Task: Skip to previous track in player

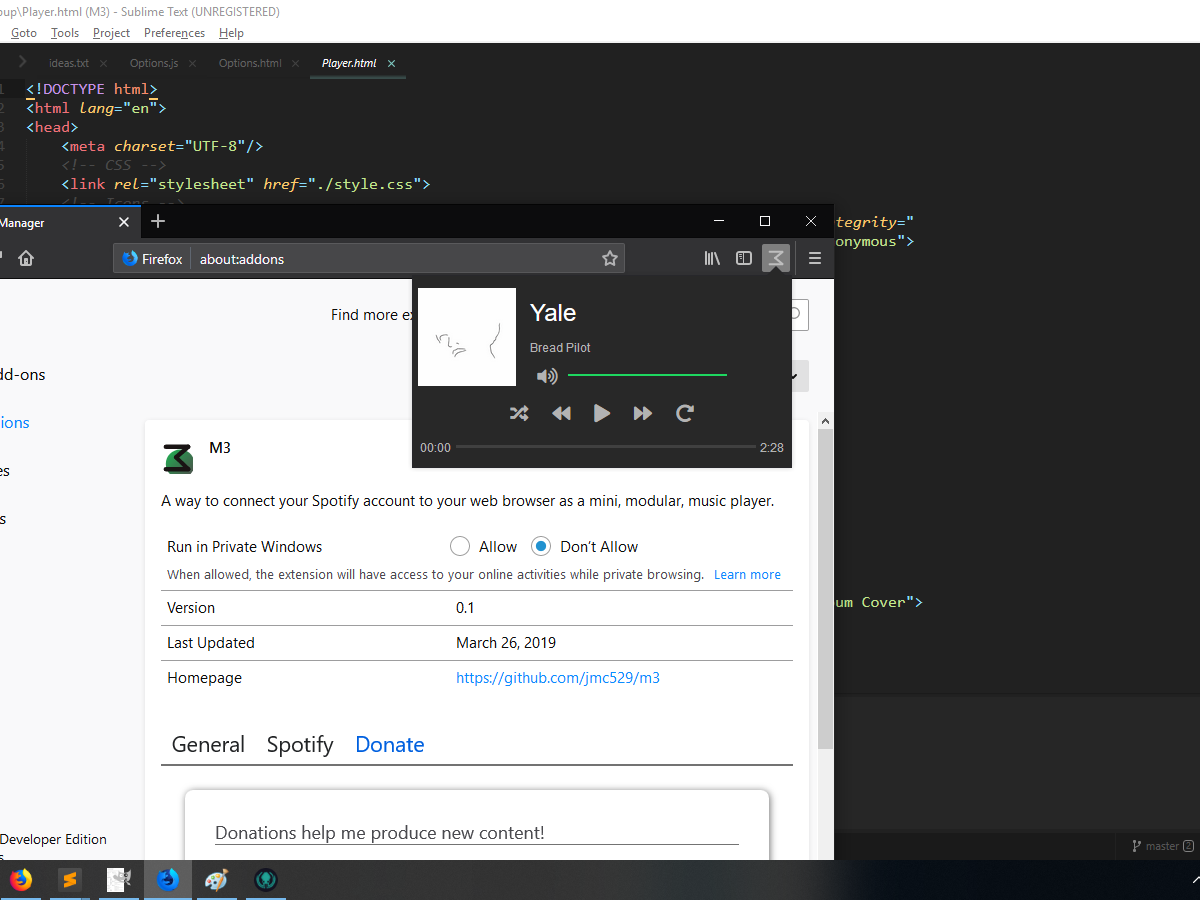Action: point(561,413)
